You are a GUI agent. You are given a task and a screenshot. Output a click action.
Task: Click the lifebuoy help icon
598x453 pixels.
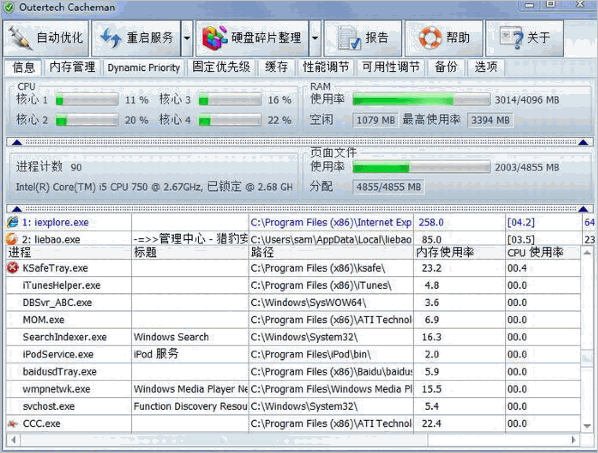pyautogui.click(x=430, y=38)
